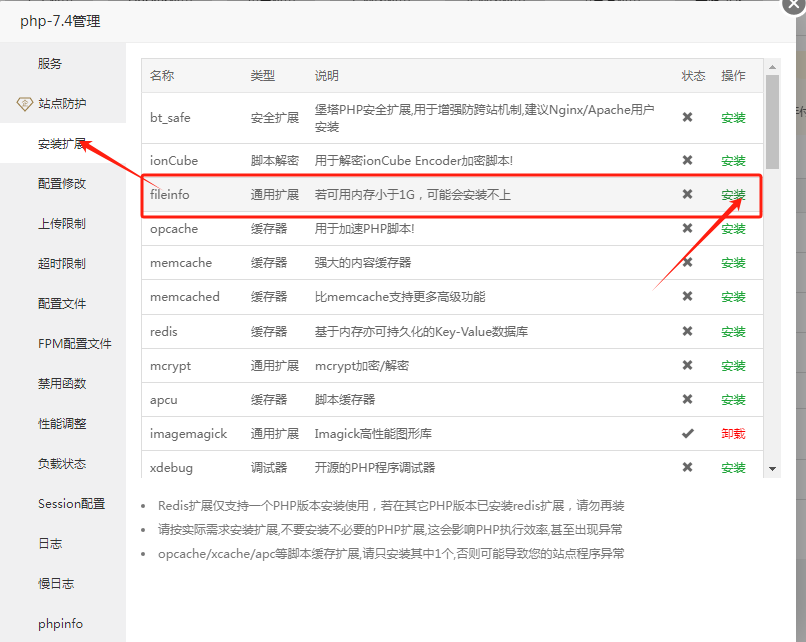Uninstall imagemagick via the 卸载 link

coord(733,434)
